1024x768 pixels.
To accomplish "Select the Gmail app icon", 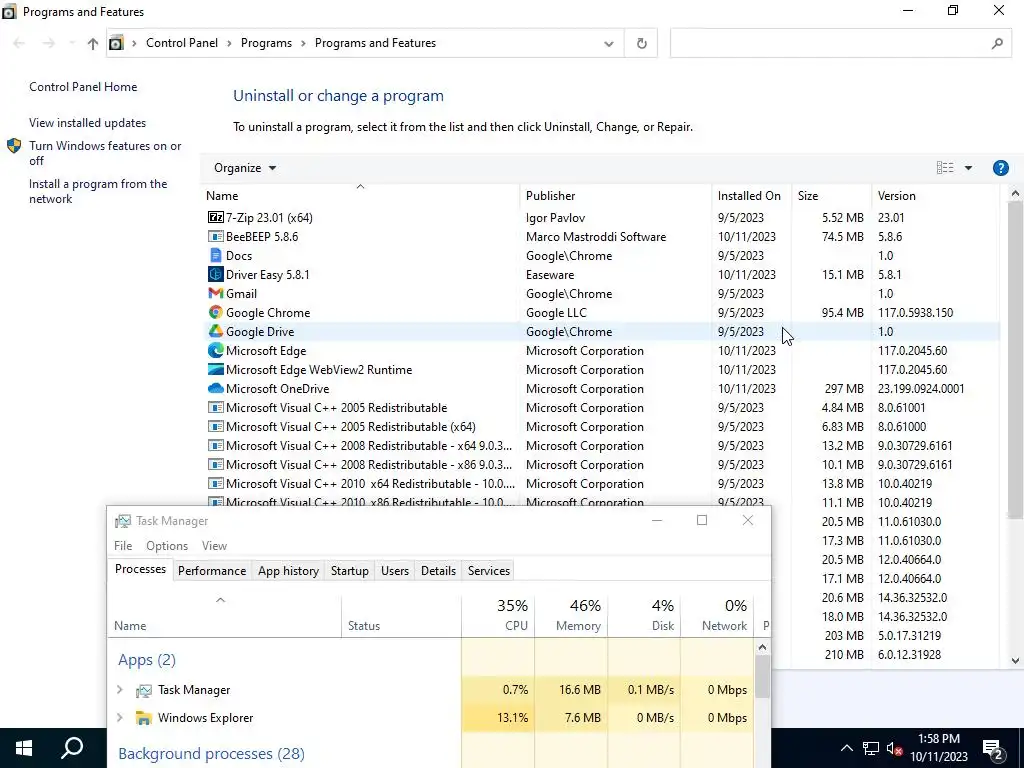I will (216, 293).
